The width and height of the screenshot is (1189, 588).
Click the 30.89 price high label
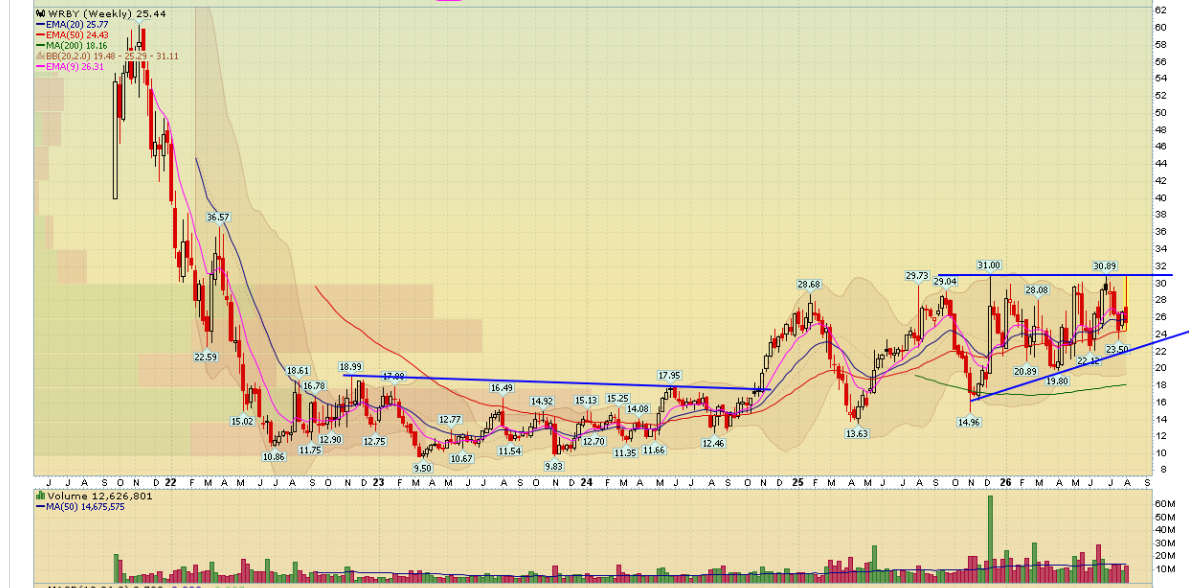(x=1105, y=266)
